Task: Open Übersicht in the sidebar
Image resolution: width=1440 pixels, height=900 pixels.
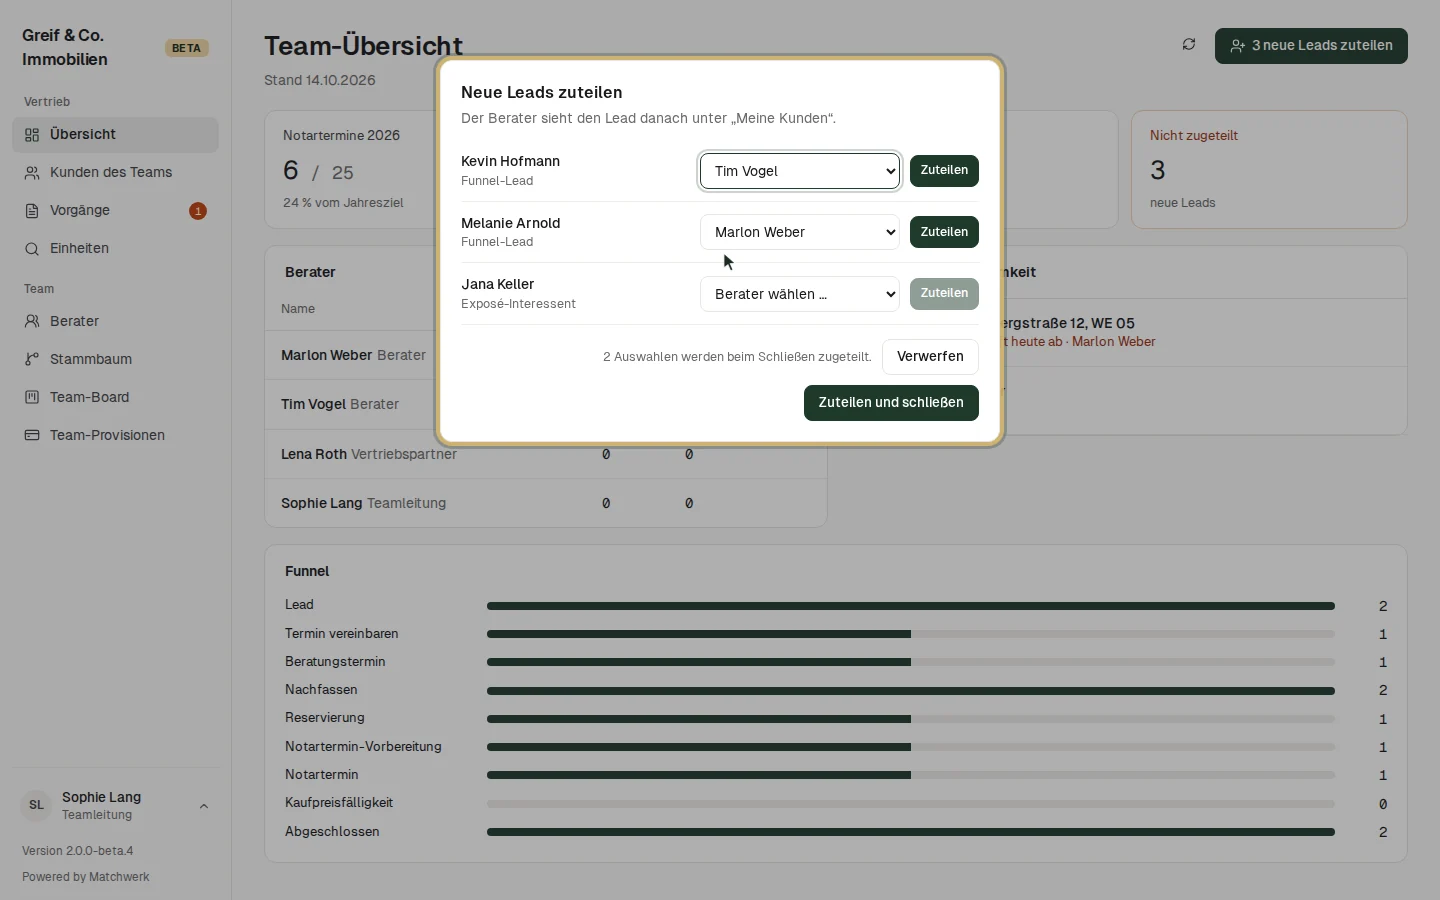Action: (x=115, y=135)
